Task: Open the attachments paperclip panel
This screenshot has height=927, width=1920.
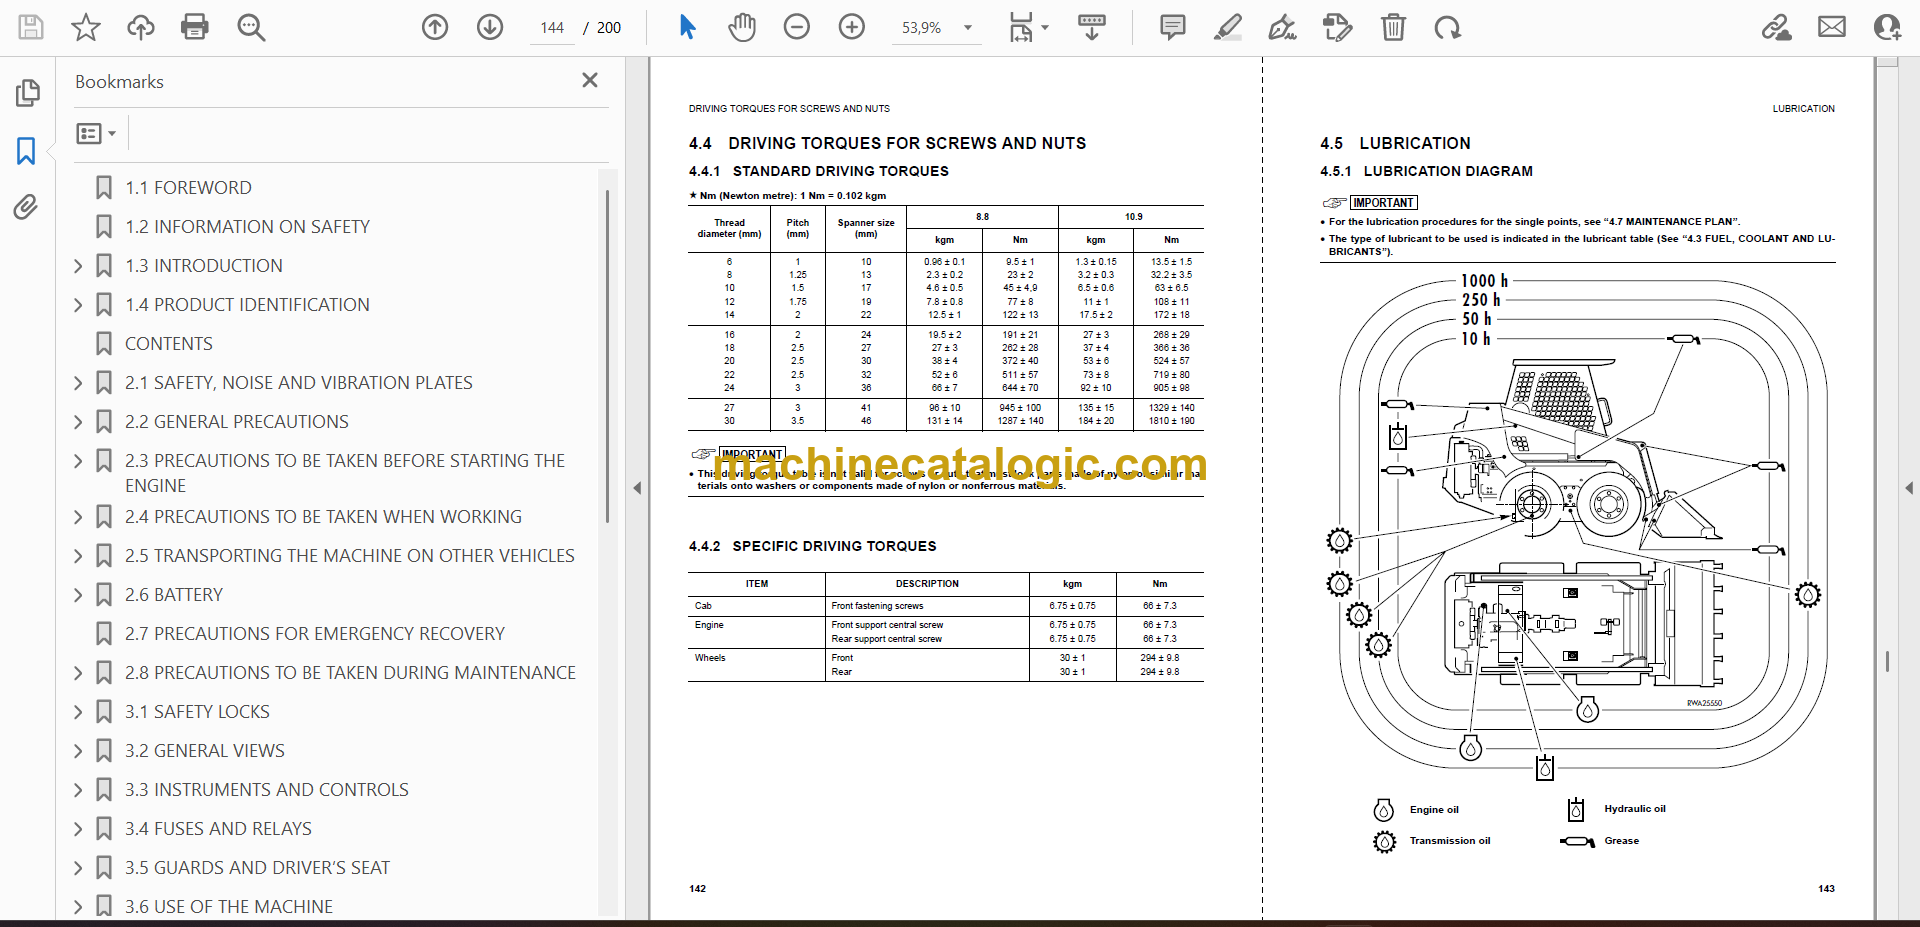Action: click(x=26, y=207)
